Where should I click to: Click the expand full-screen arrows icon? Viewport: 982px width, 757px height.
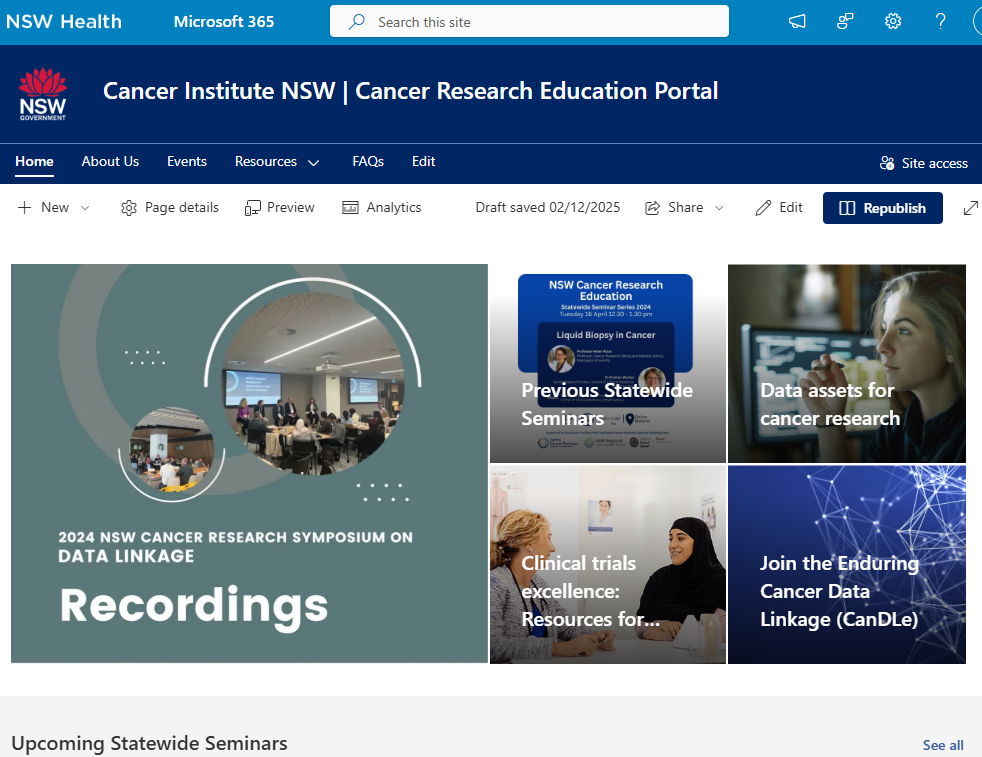pos(971,208)
